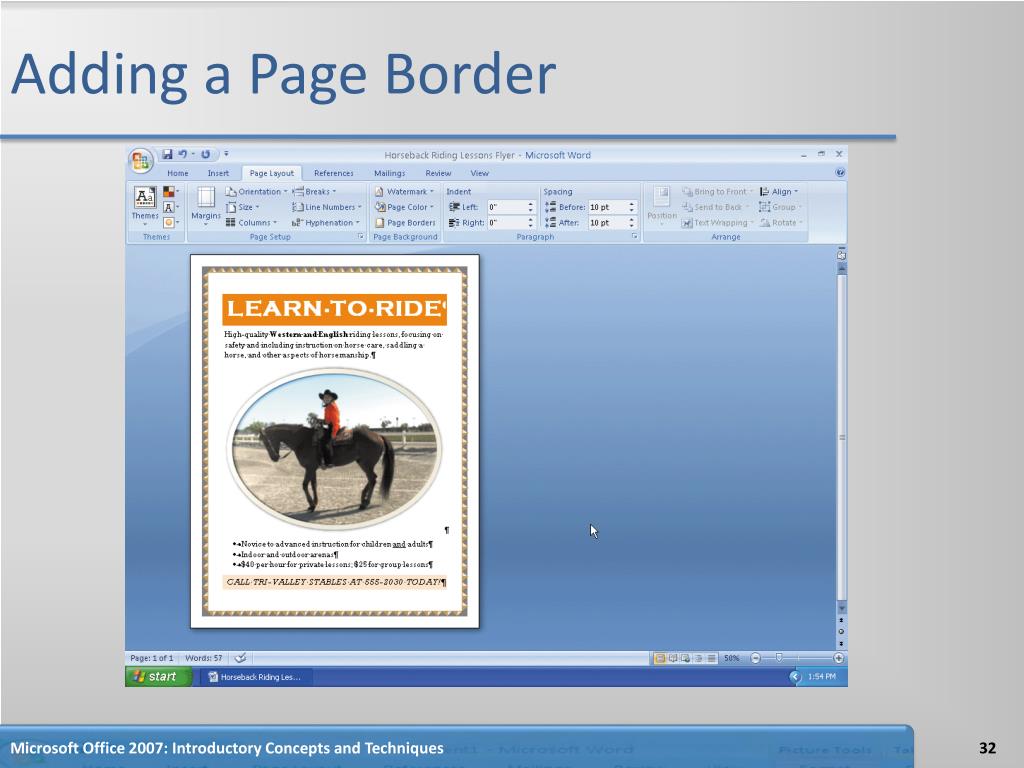Click the Indent Left input field
Image resolution: width=1024 pixels, height=768 pixels.
point(506,207)
